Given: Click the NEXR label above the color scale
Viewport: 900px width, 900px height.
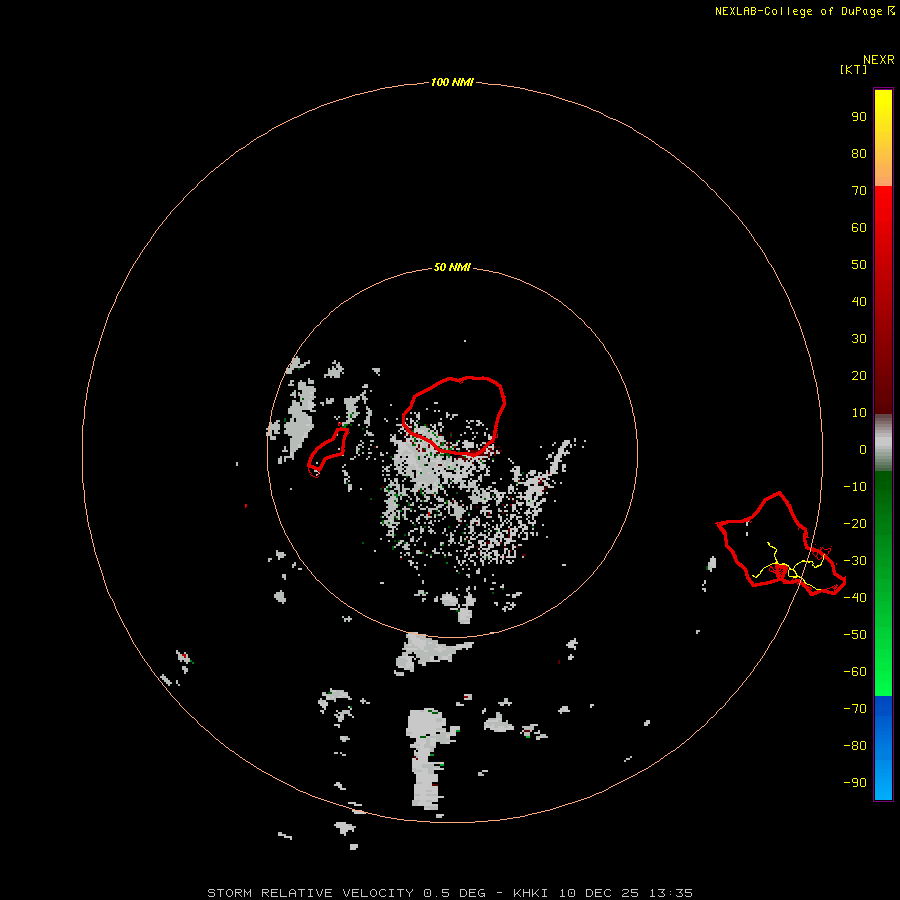Looking at the screenshot, I should point(879,60).
